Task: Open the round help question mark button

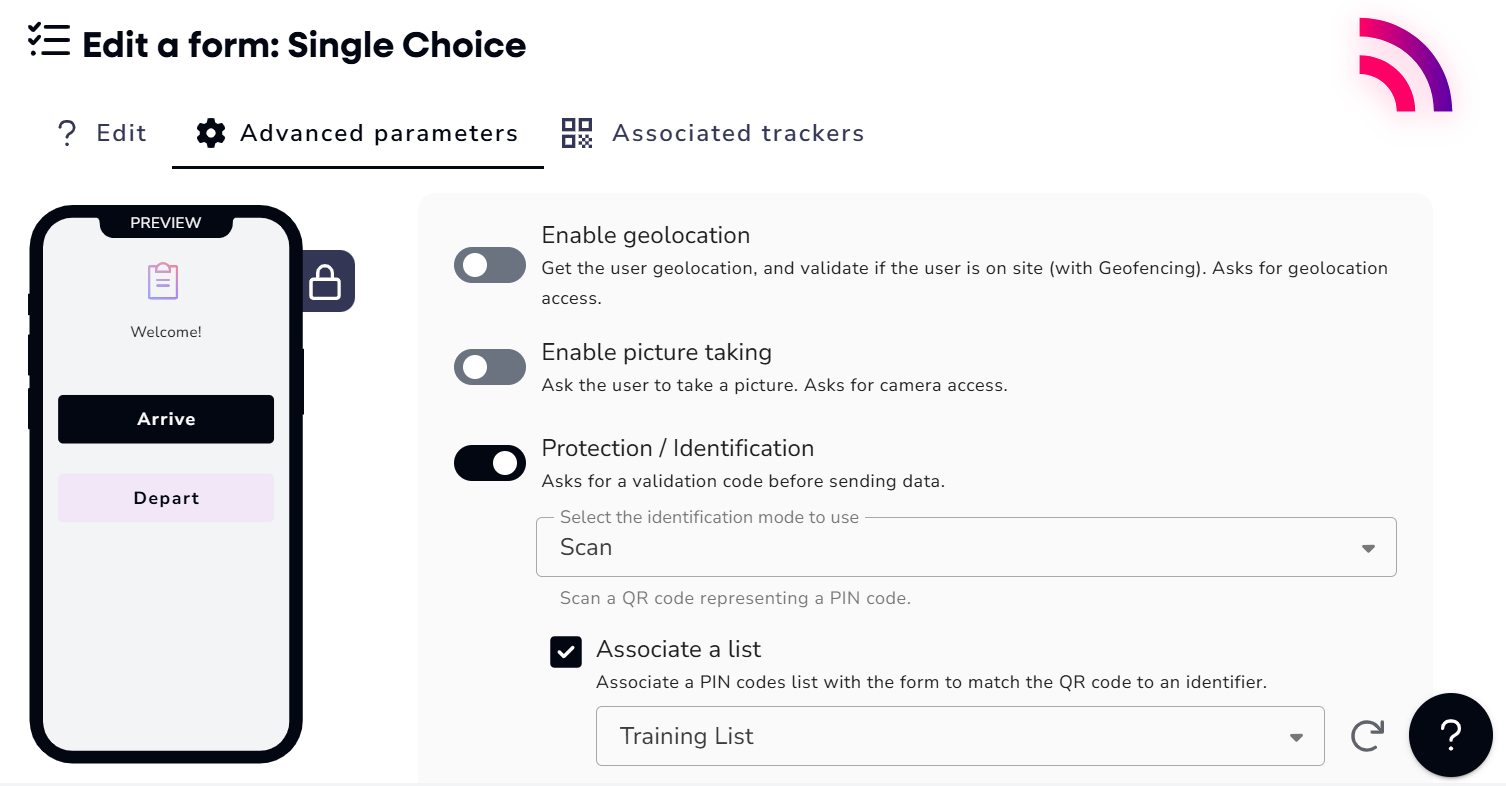Action: click(x=1450, y=735)
